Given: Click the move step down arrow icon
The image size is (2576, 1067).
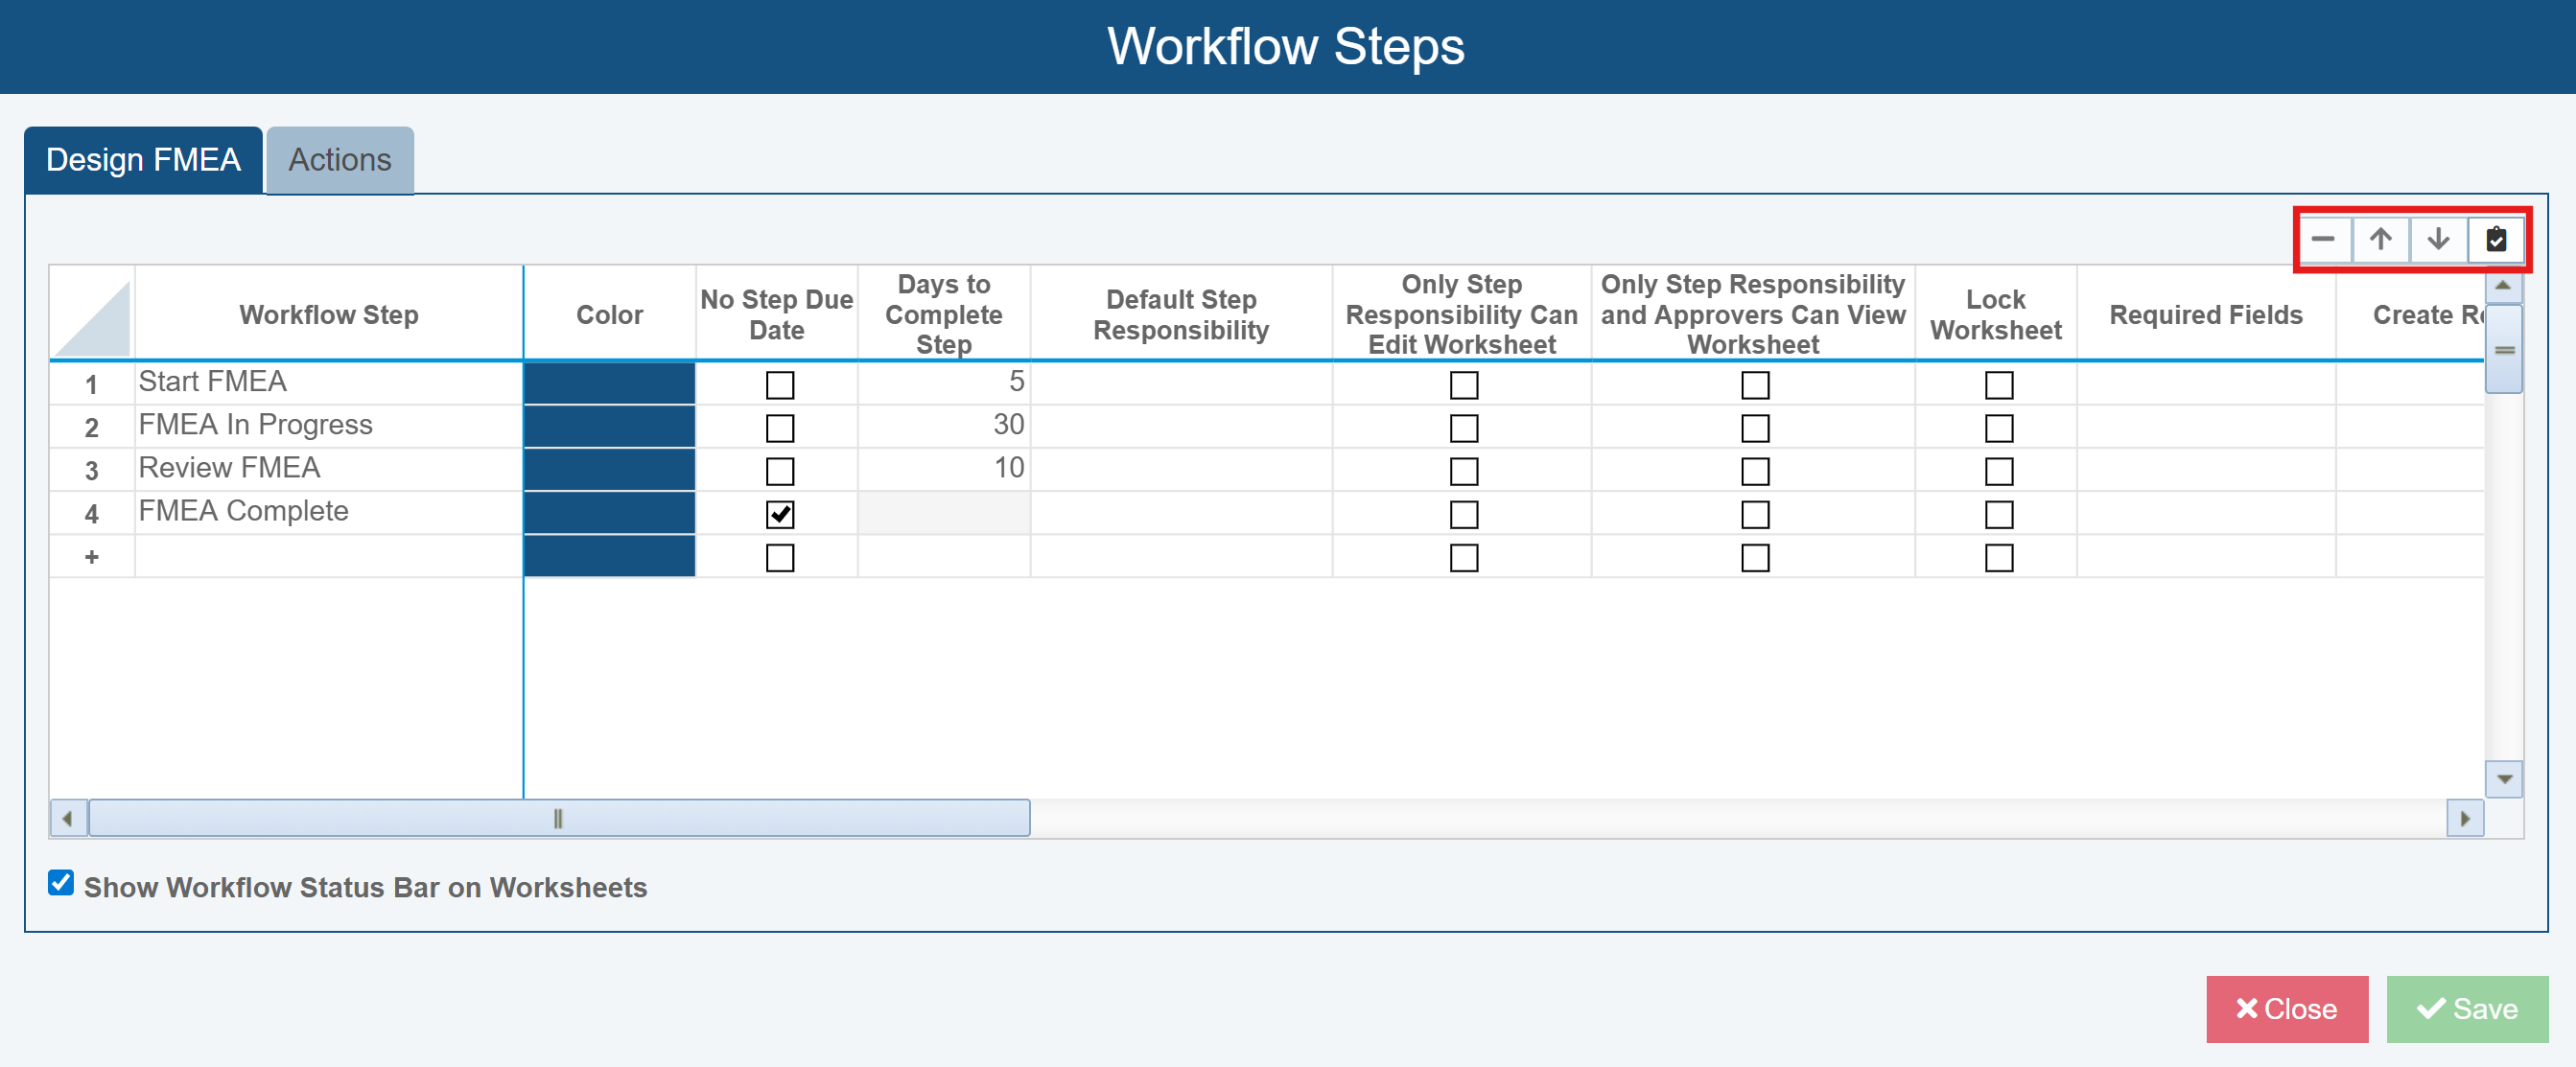Looking at the screenshot, I should [x=2438, y=239].
